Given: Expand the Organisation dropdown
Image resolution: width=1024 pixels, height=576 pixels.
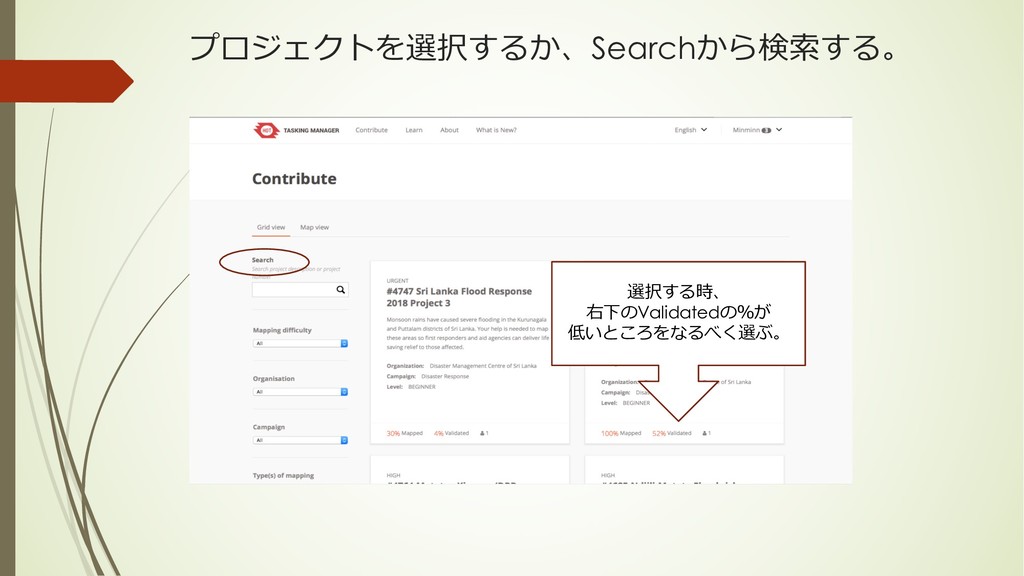Looking at the screenshot, I should pyautogui.click(x=300, y=392).
